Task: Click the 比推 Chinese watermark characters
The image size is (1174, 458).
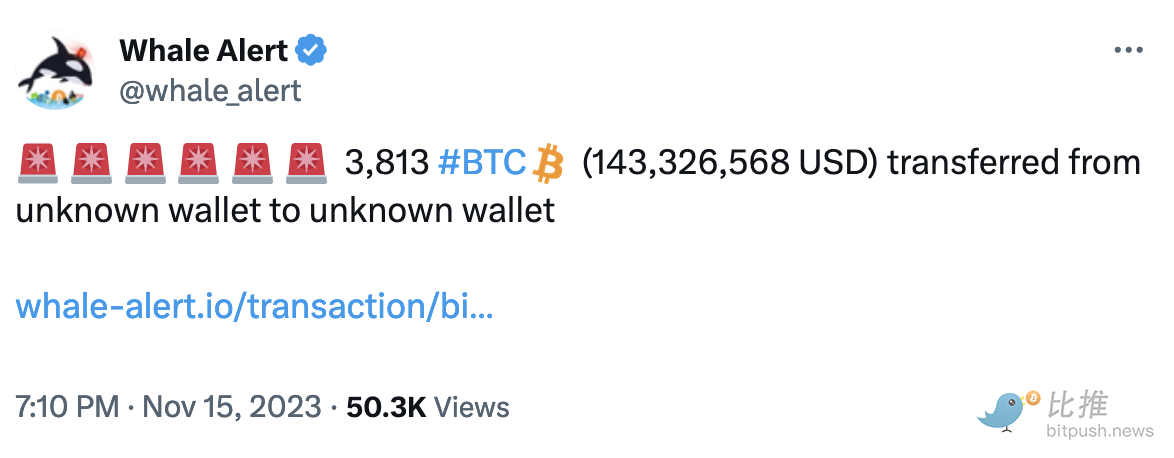Action: tap(1078, 404)
